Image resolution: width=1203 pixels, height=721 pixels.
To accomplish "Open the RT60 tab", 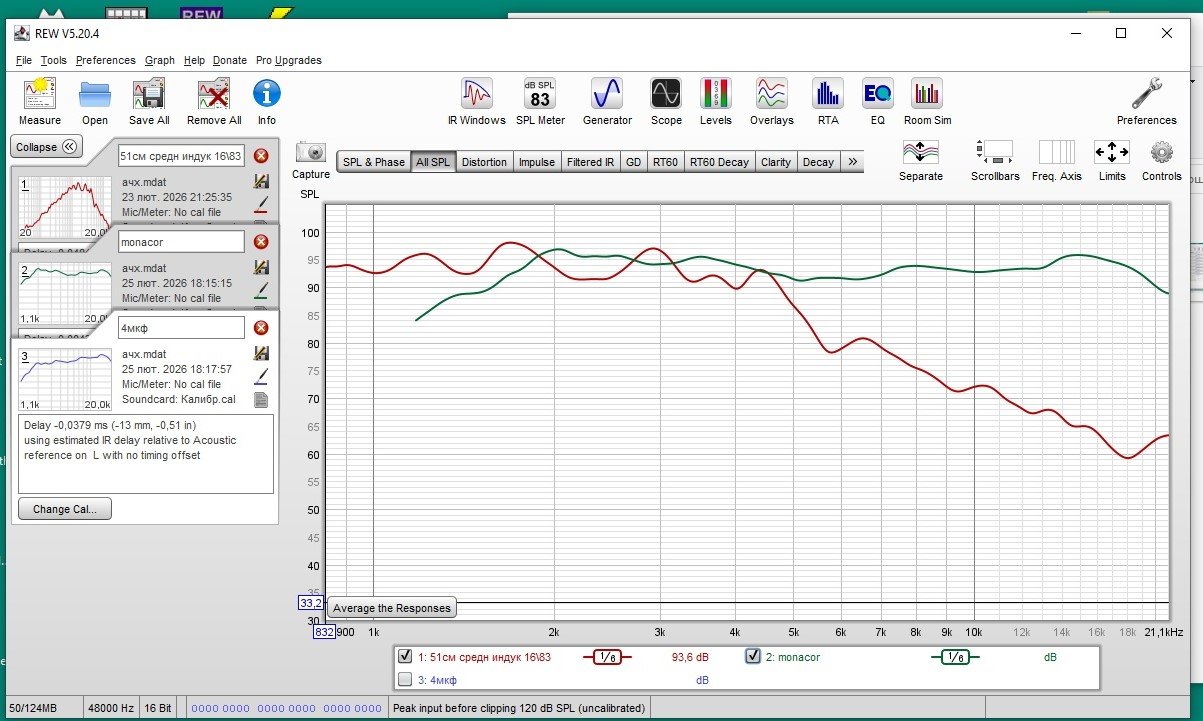I will coord(665,162).
